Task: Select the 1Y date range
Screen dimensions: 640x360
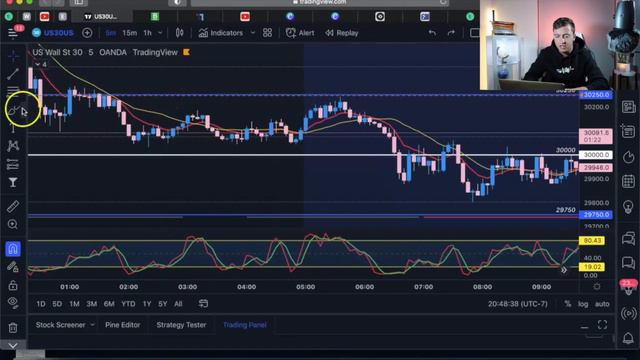Action: click(147, 304)
